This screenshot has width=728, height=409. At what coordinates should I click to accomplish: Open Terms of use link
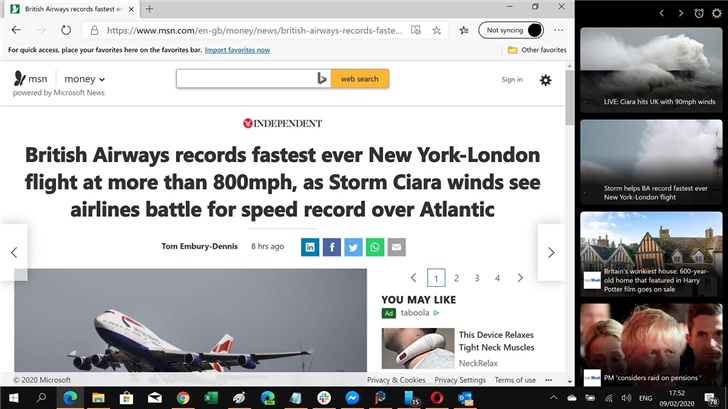tap(515, 380)
